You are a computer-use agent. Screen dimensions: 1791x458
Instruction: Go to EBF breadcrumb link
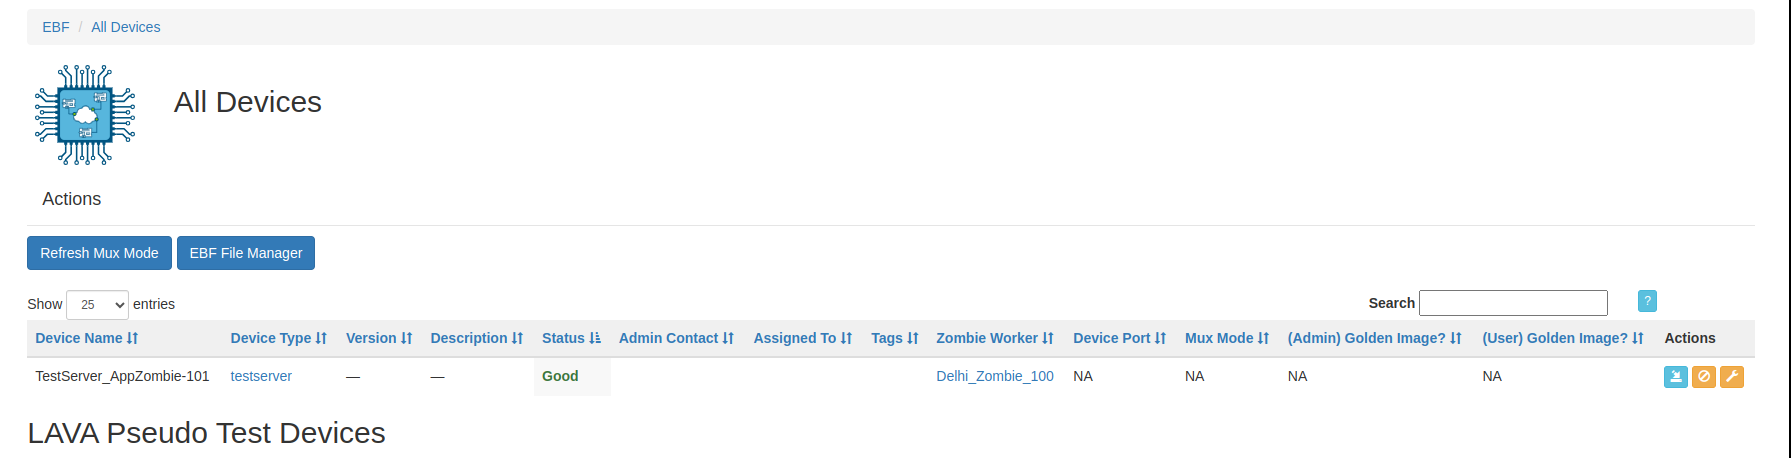coord(56,27)
